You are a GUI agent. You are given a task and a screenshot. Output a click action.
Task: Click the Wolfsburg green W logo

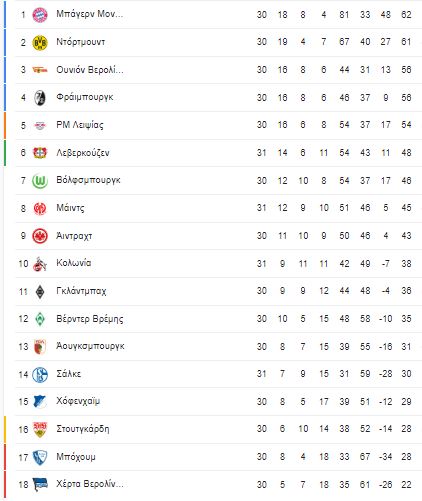[x=40, y=181]
